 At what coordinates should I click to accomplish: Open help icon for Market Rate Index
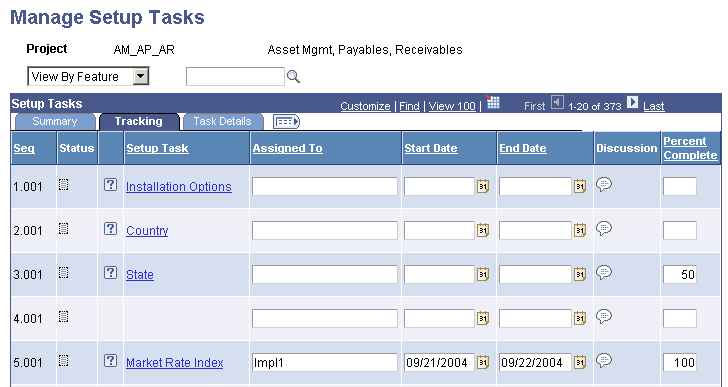pyautogui.click(x=110, y=361)
